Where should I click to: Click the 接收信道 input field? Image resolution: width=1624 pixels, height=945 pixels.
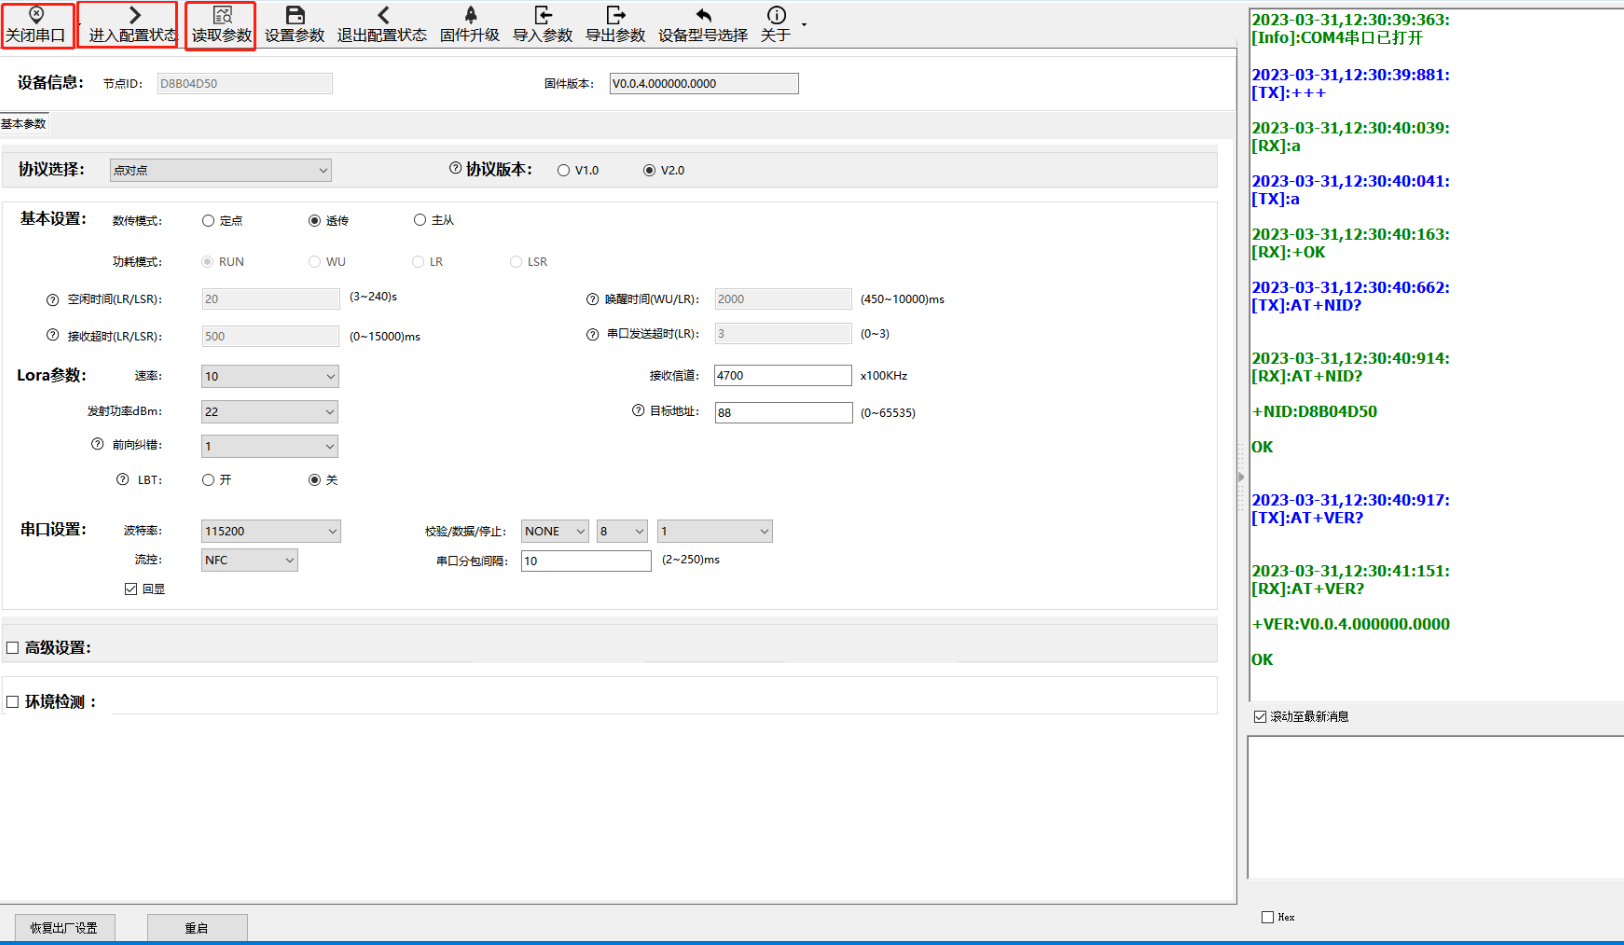(x=782, y=376)
